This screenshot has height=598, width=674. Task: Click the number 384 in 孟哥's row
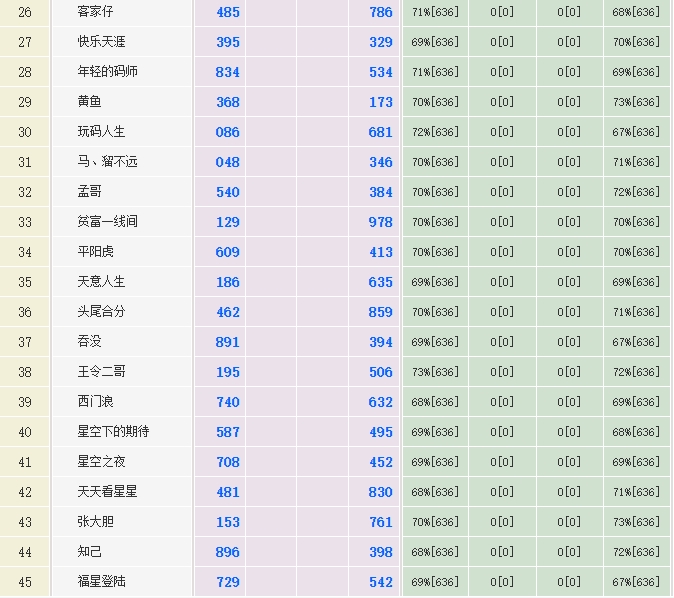[380, 192]
